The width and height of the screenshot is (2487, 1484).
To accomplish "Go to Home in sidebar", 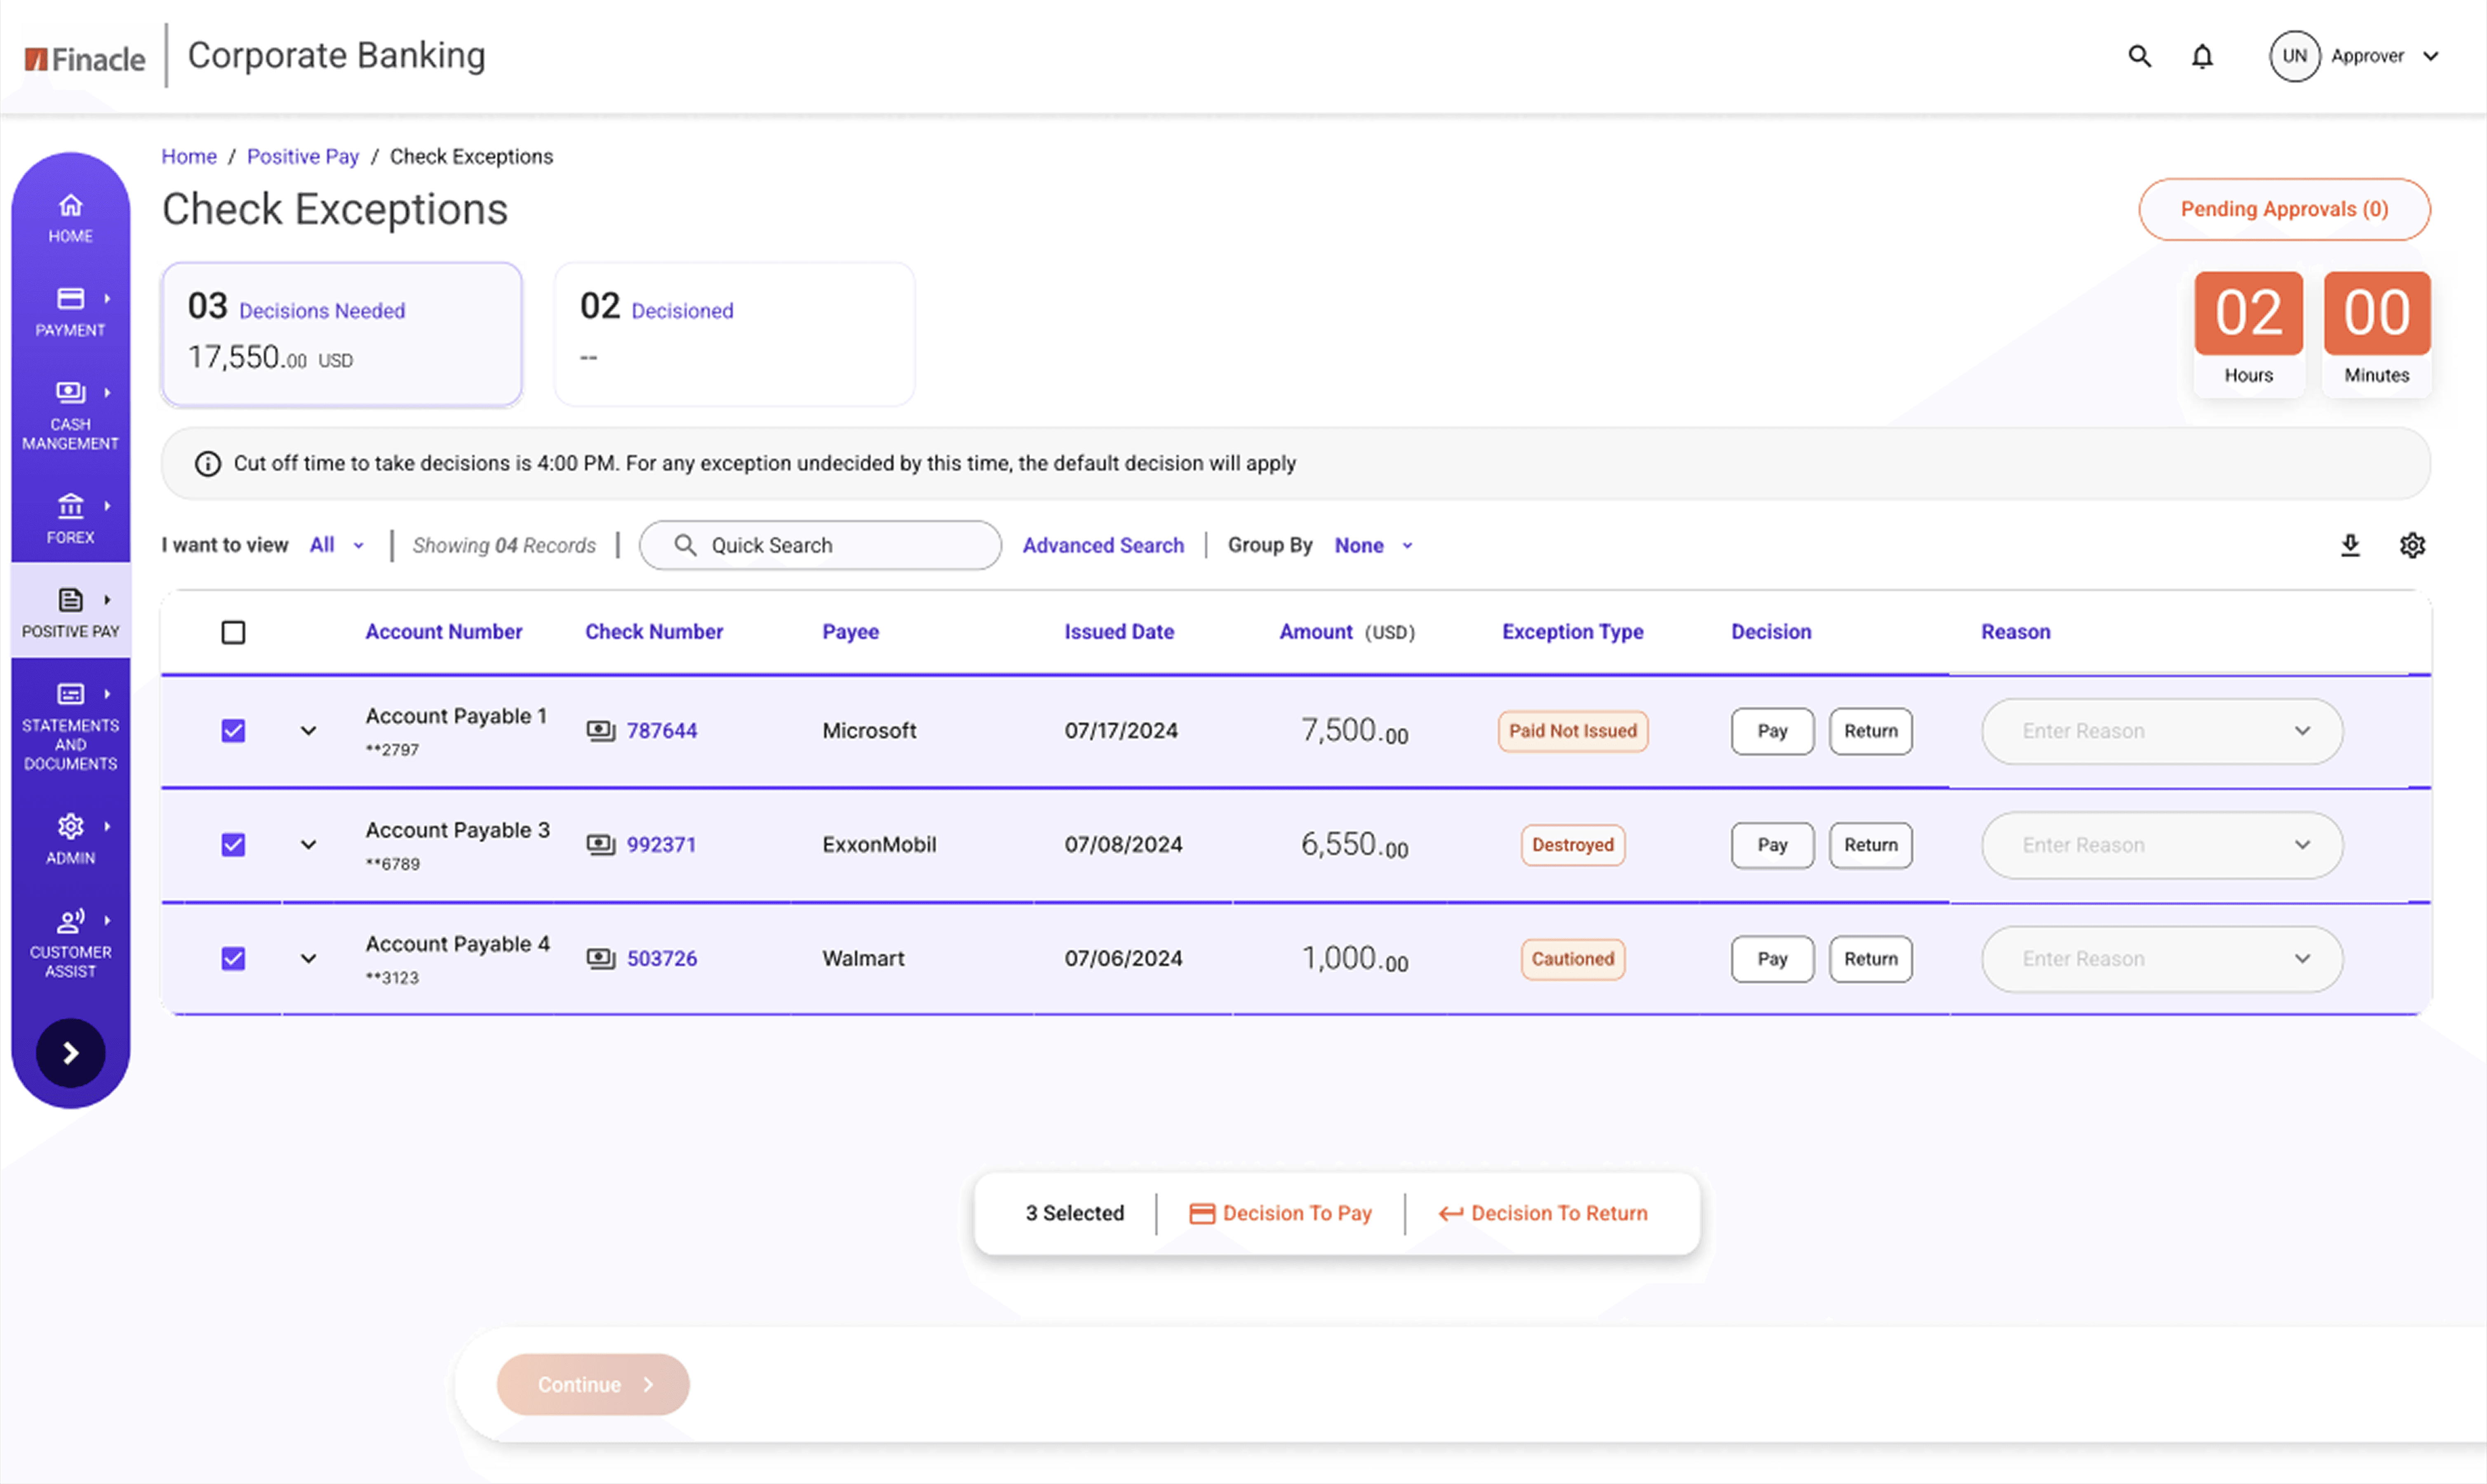I will [x=70, y=218].
